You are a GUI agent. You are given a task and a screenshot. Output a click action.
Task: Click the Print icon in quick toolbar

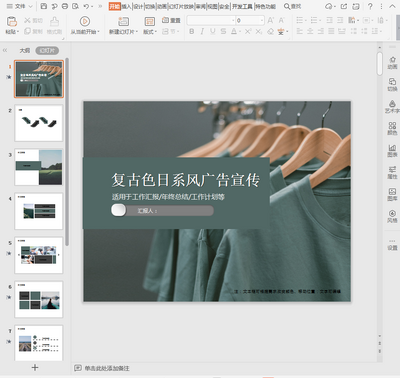[65, 6]
